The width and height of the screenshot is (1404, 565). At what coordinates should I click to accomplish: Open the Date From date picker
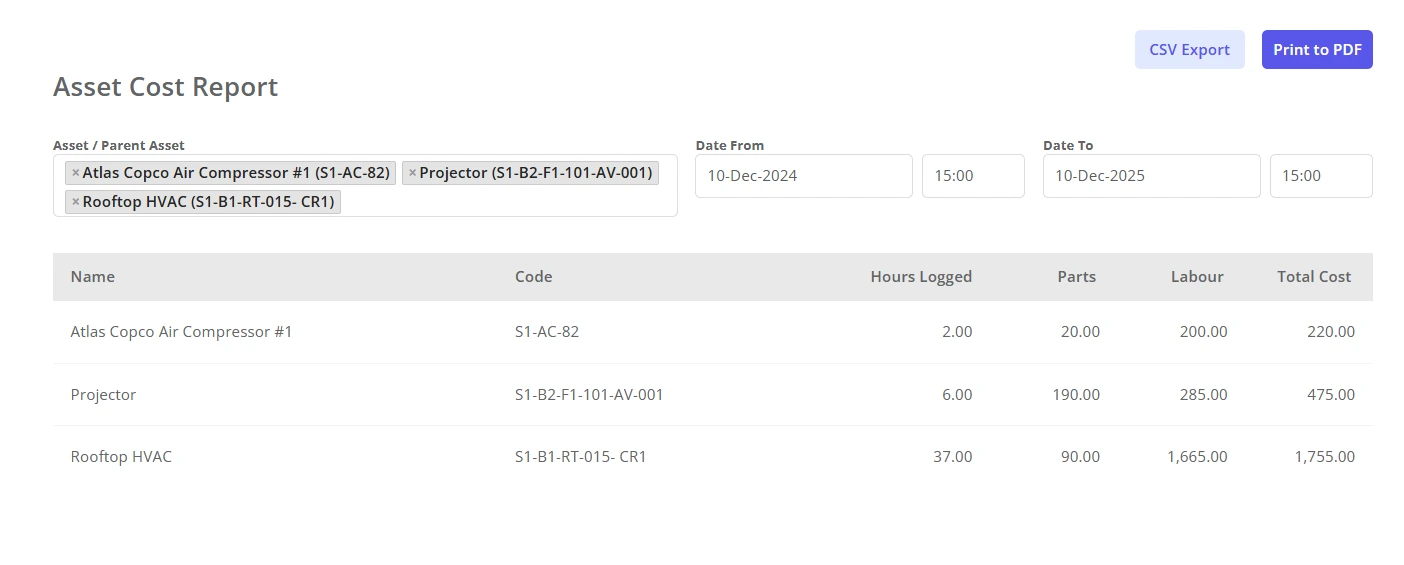pyautogui.click(x=804, y=176)
